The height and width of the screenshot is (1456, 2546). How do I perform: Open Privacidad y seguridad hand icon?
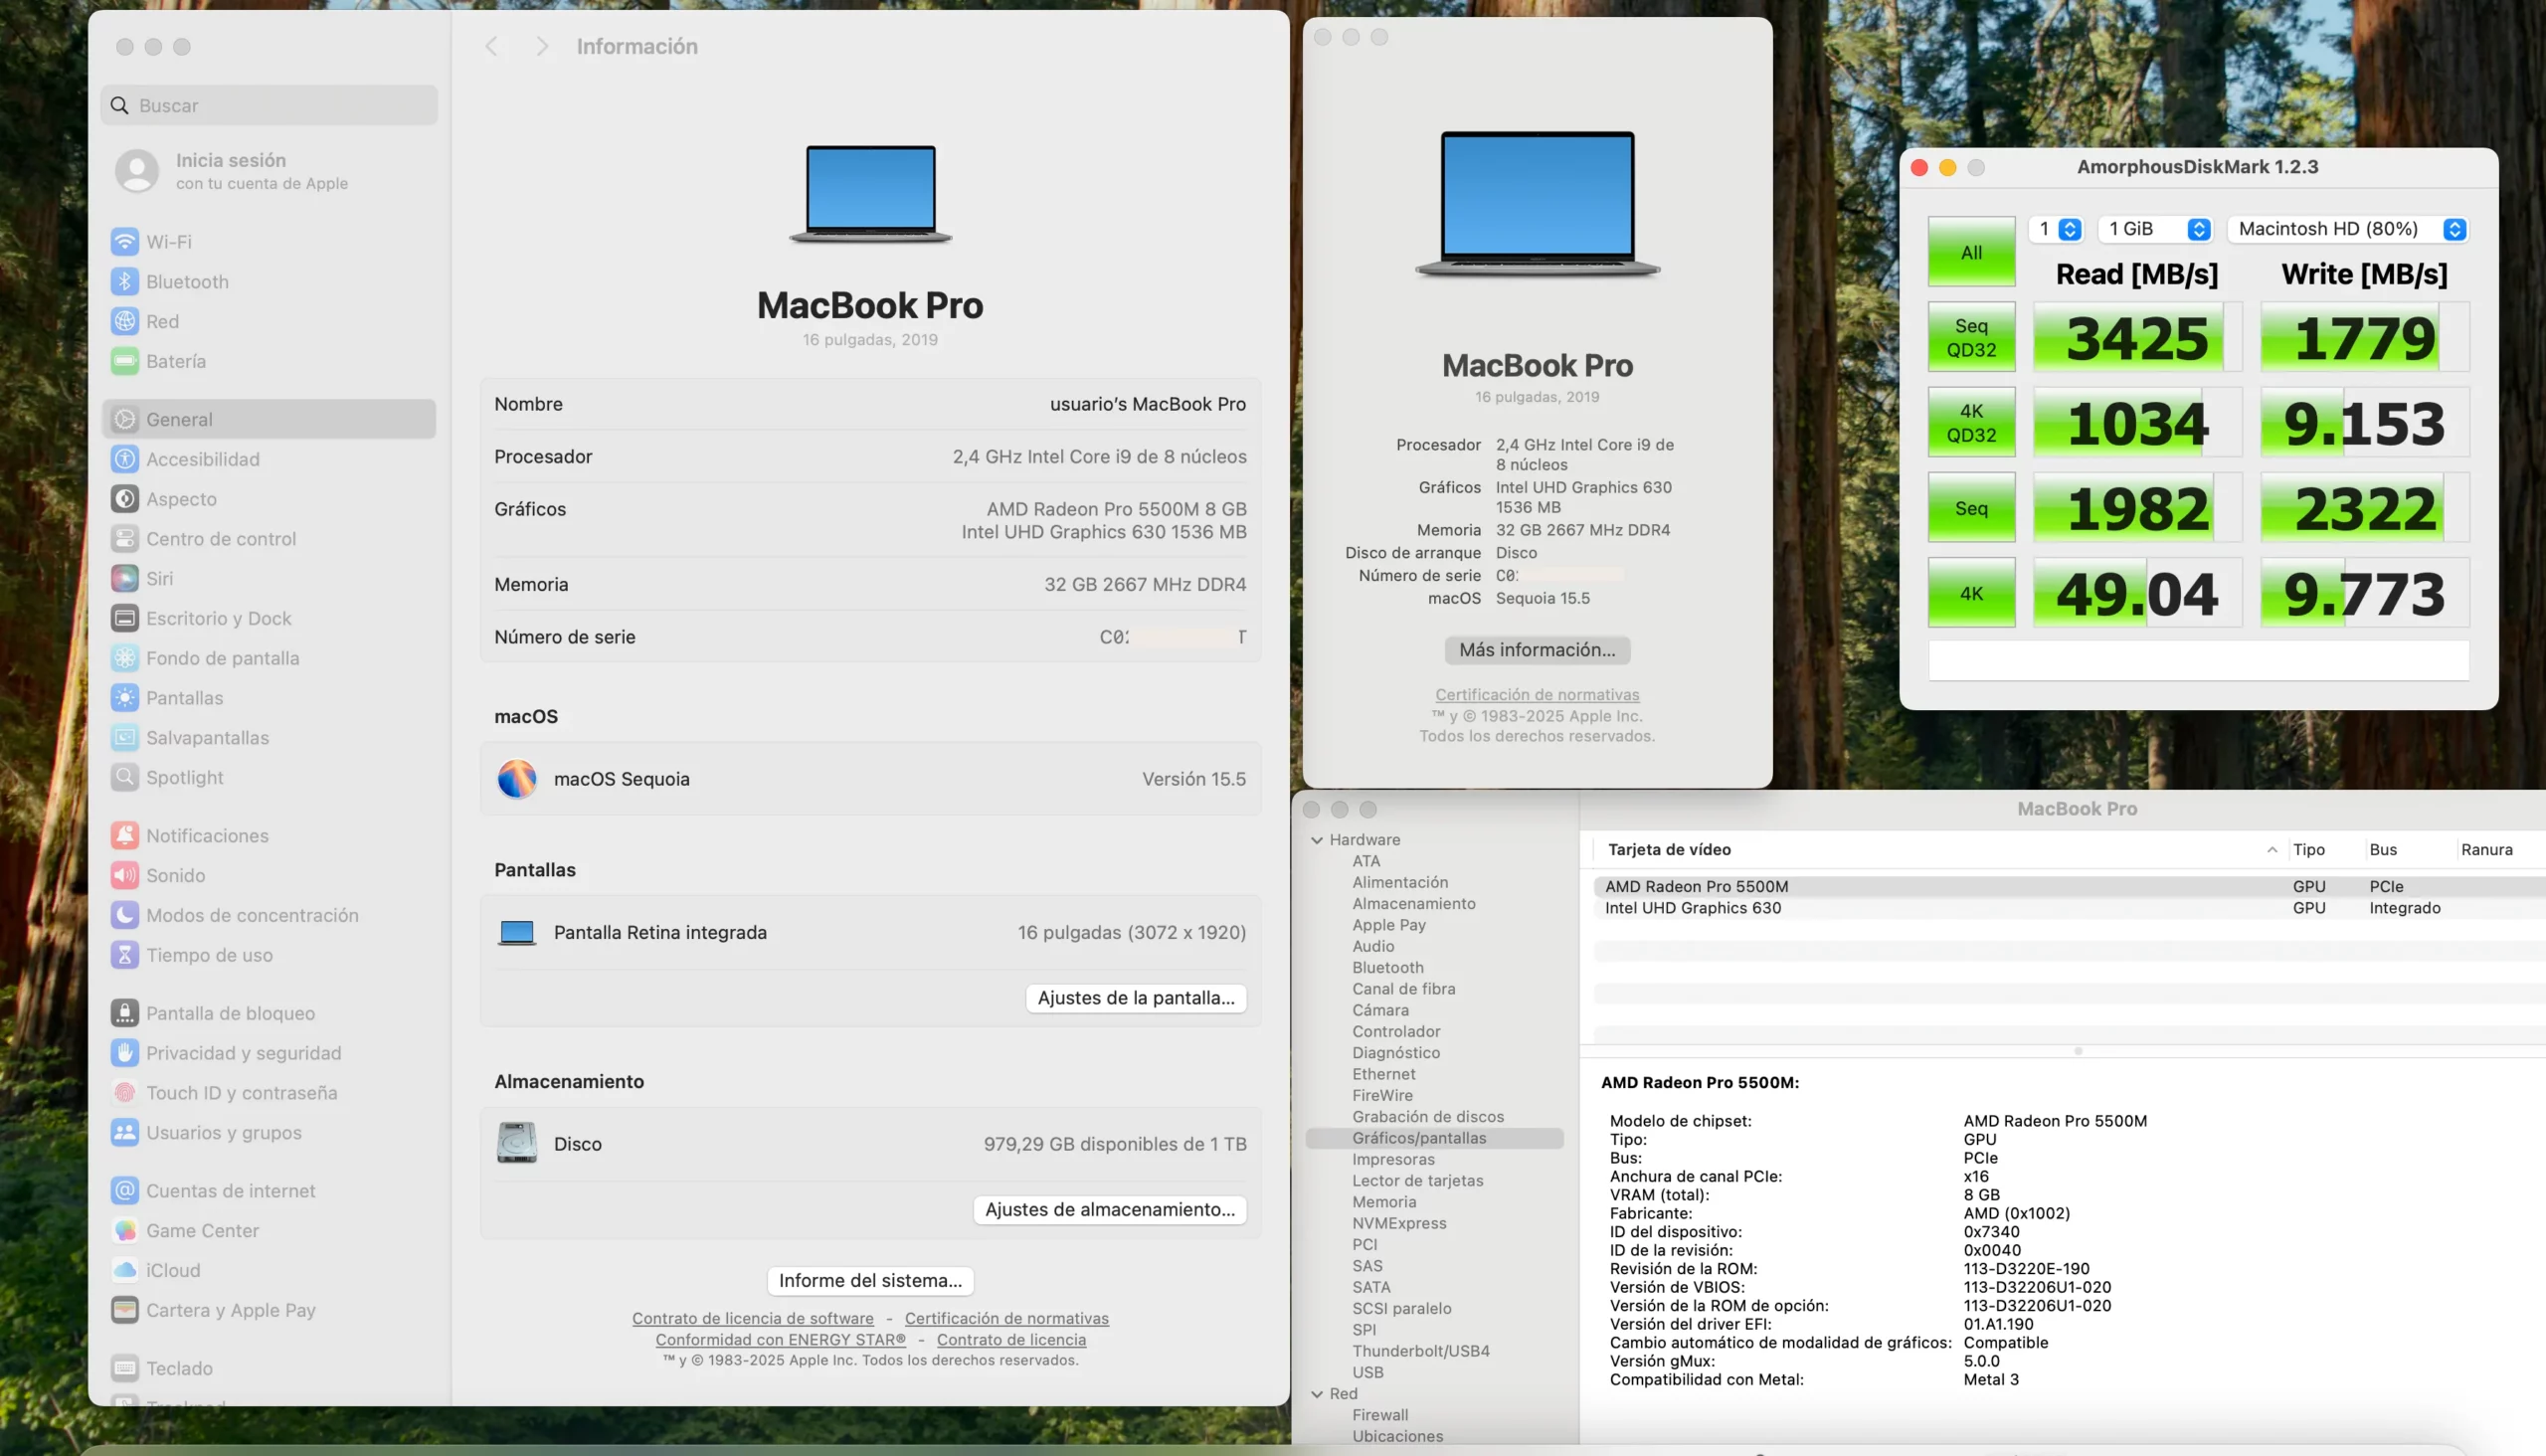pos(124,1053)
